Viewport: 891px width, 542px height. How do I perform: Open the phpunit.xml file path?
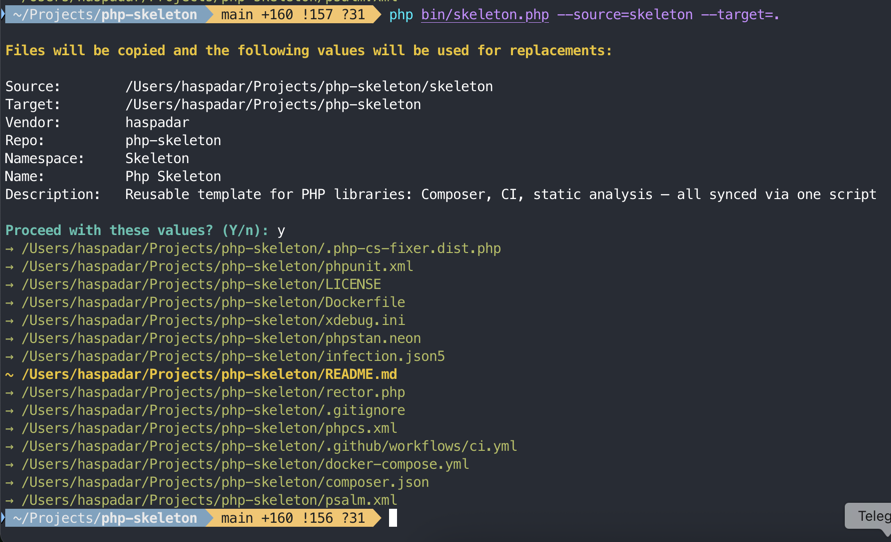(x=217, y=267)
